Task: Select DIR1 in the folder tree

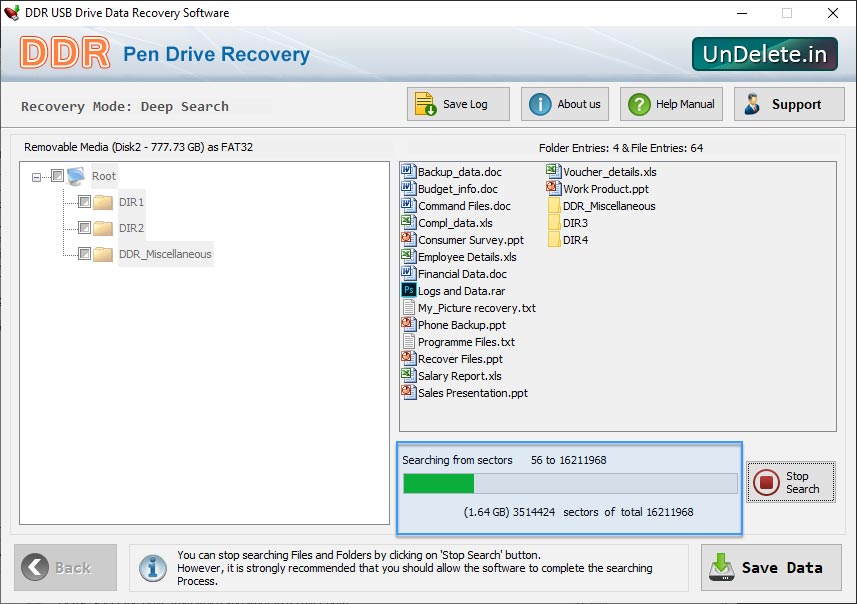Action: point(131,202)
